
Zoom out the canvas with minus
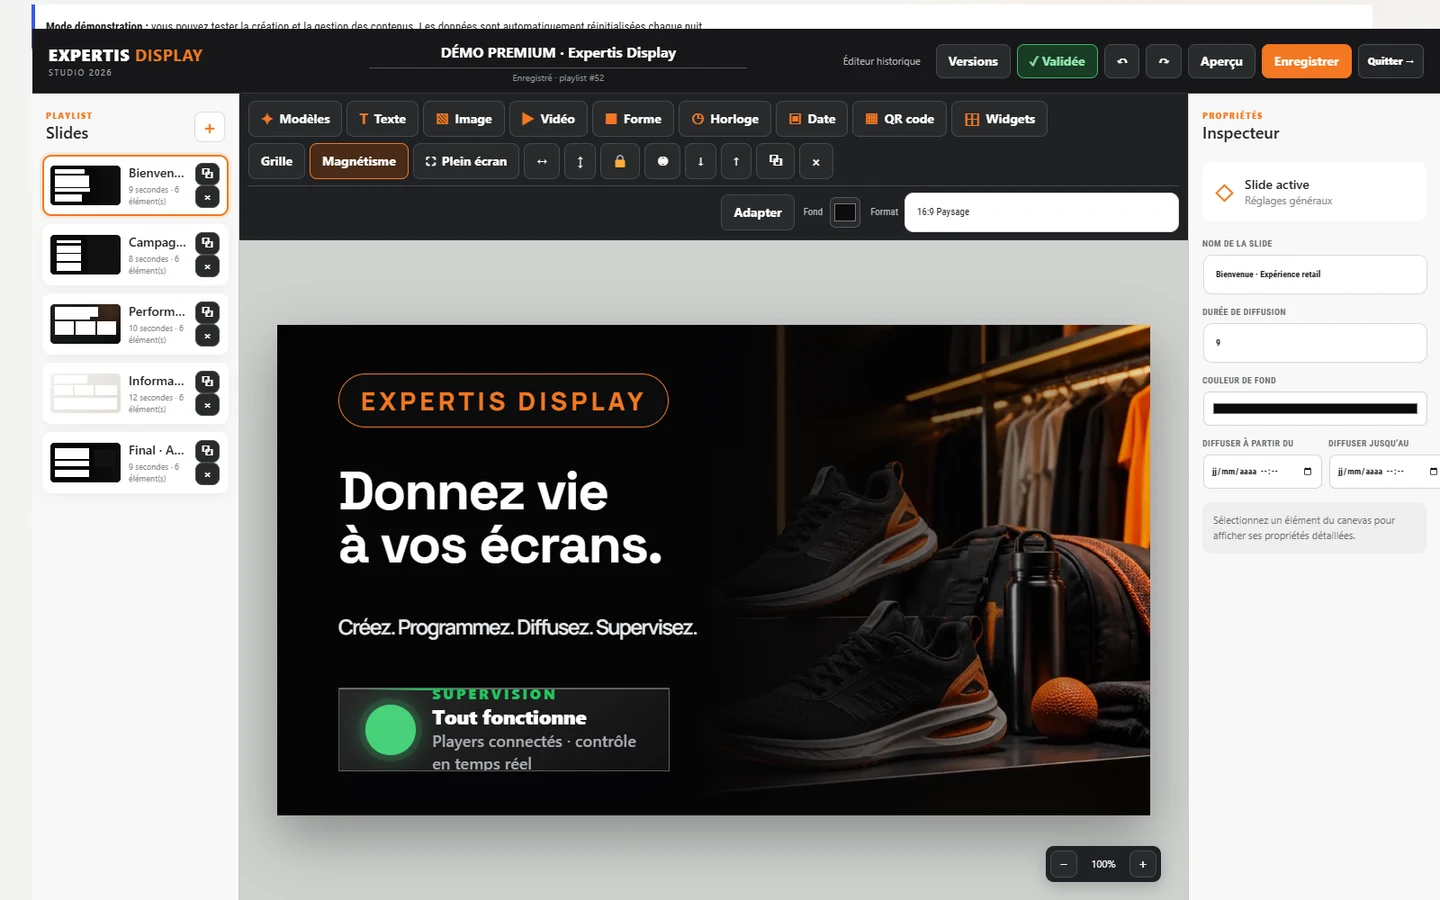(x=1063, y=864)
